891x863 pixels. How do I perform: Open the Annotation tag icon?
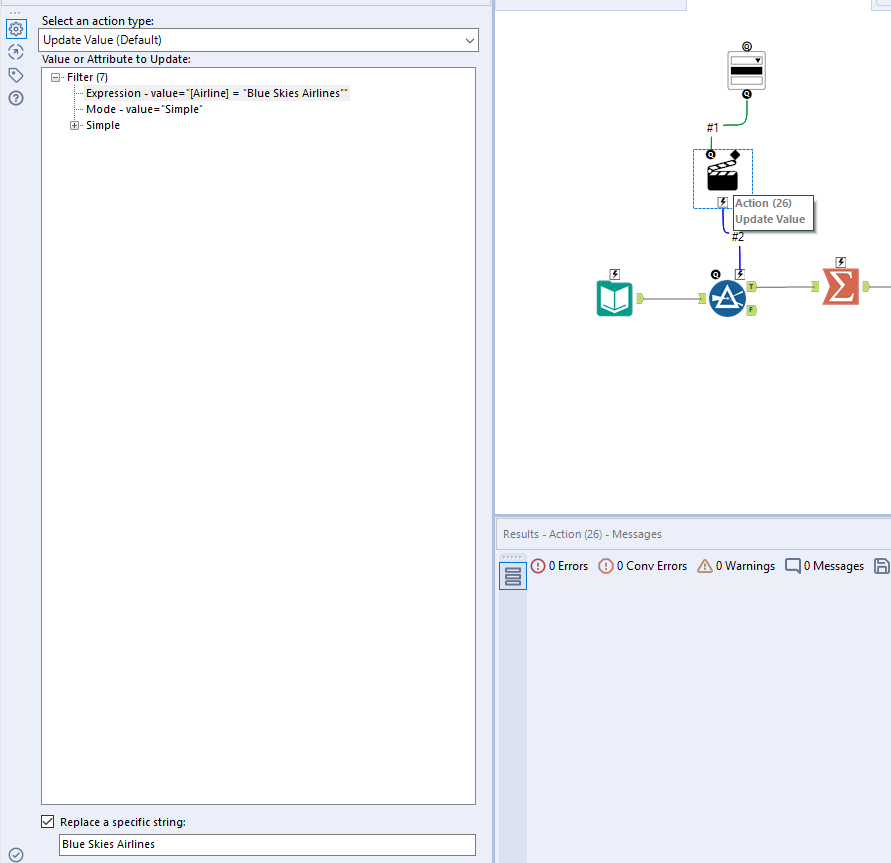click(16, 75)
